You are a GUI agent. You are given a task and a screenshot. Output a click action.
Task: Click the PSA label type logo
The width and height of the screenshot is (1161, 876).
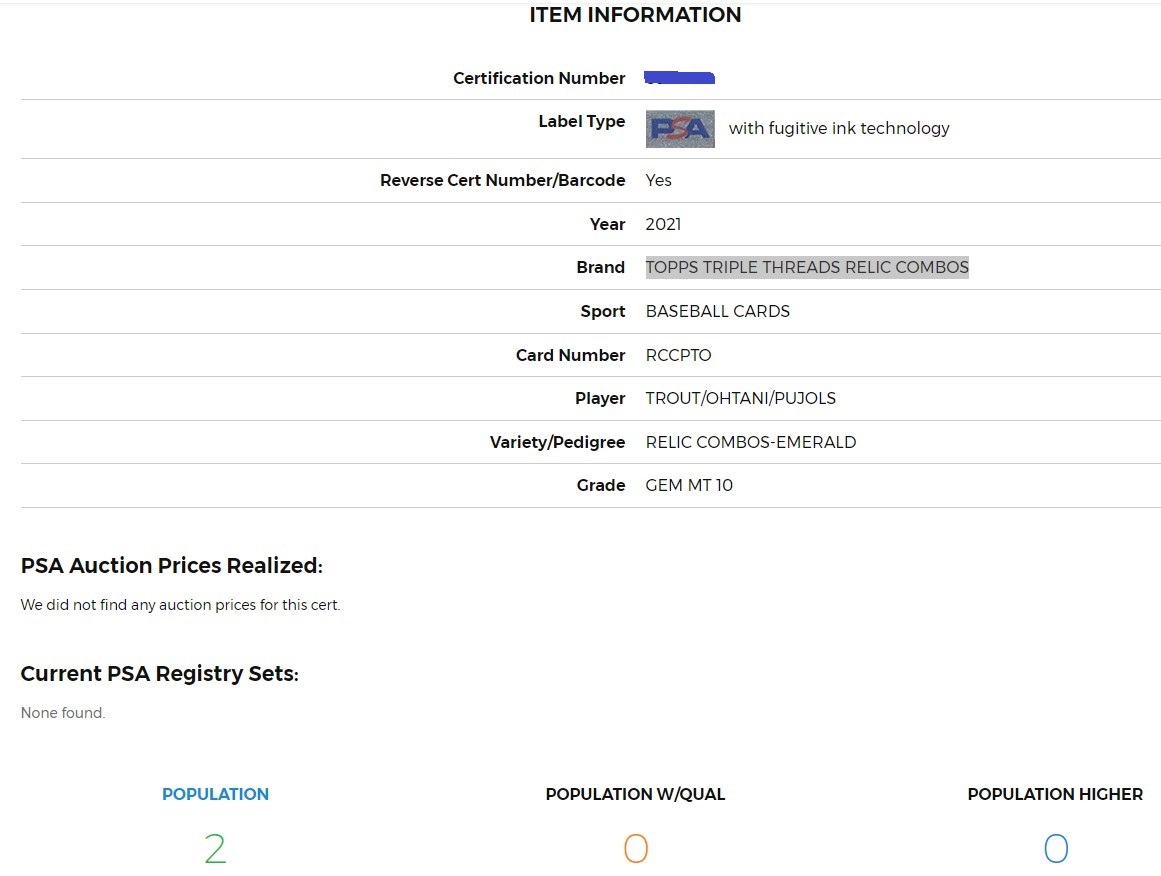(680, 129)
